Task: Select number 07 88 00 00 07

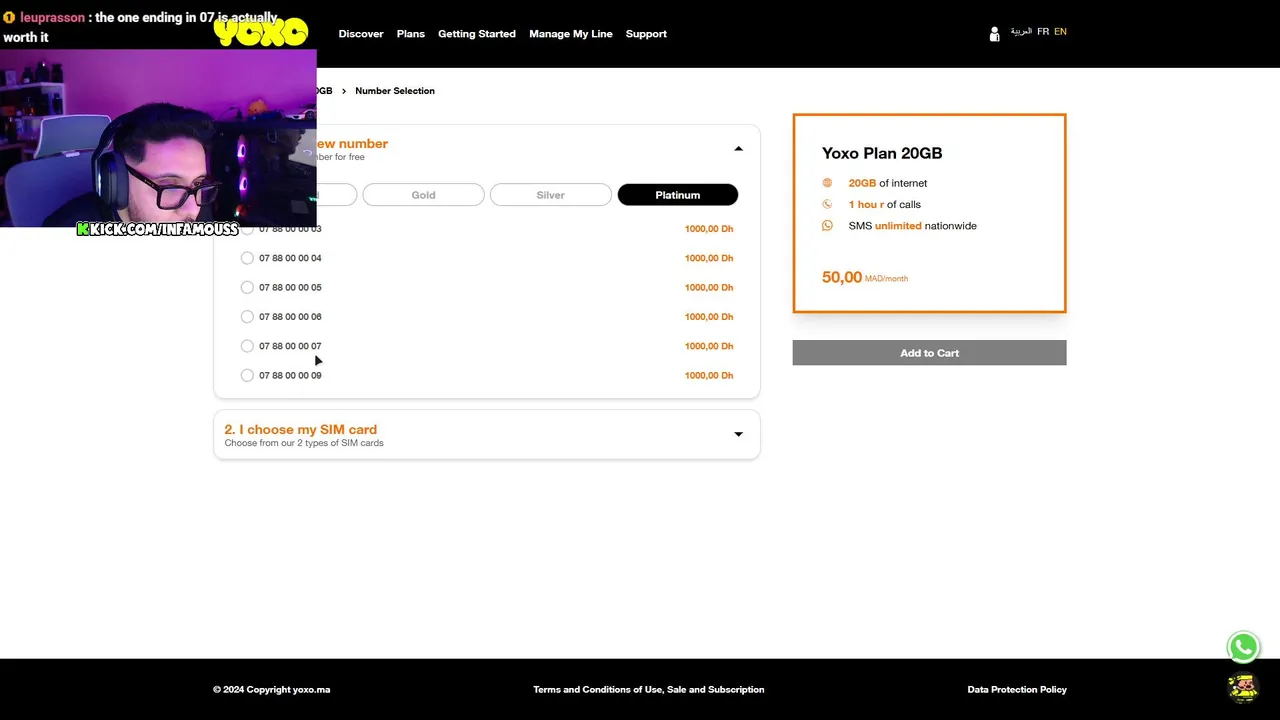Action: click(247, 346)
